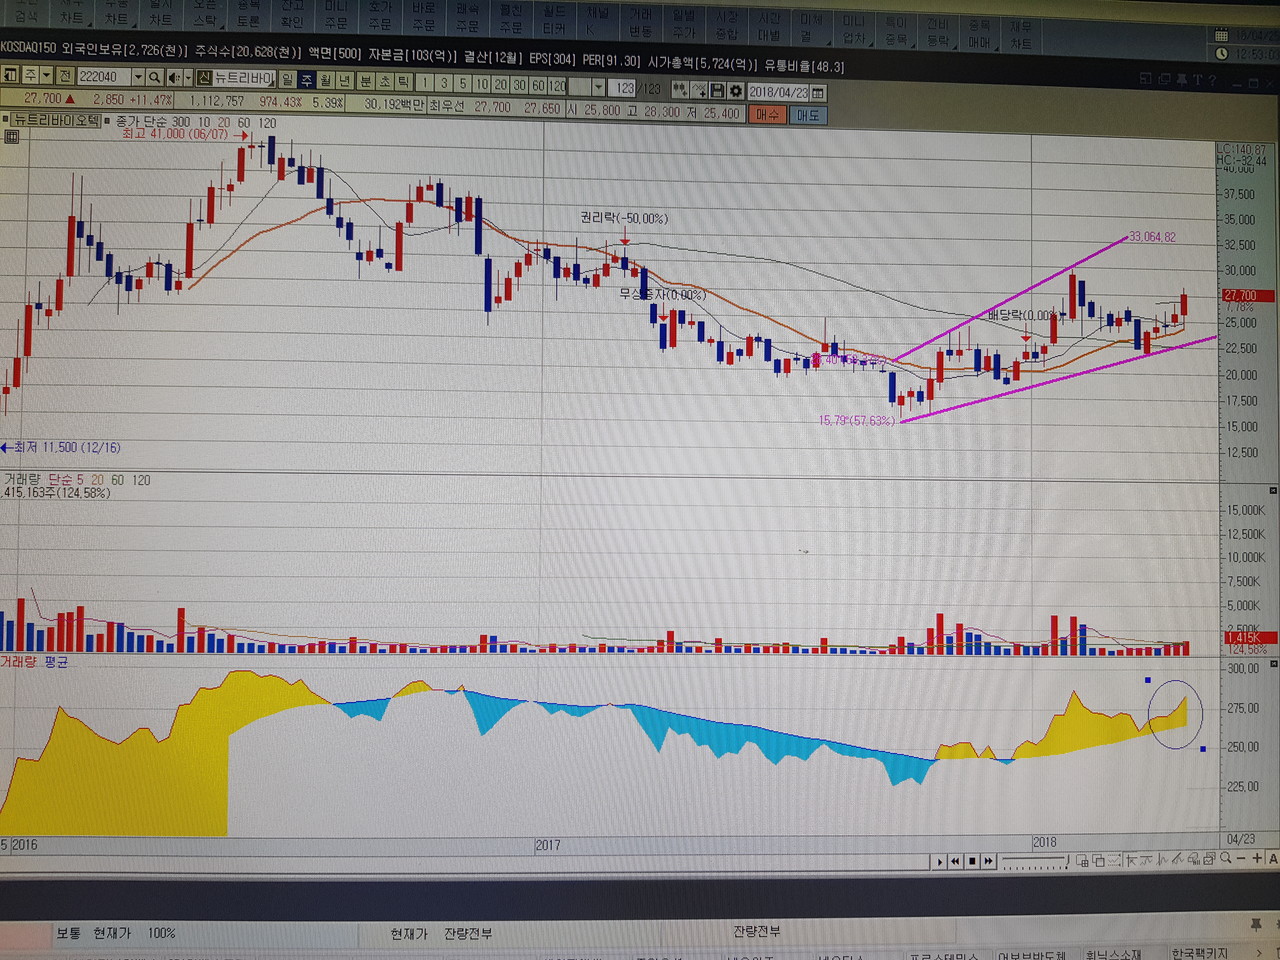Click the stock code input field 222040
The width and height of the screenshot is (1280, 960).
[104, 77]
